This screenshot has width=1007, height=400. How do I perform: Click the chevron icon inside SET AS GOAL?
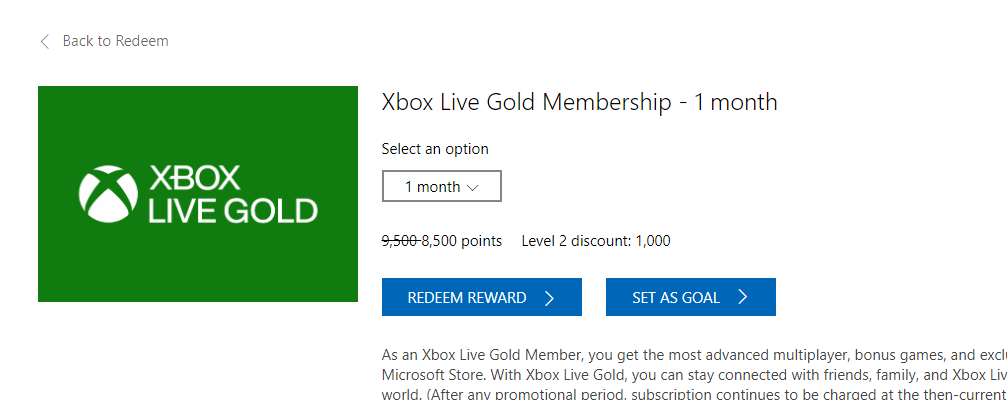pos(742,297)
